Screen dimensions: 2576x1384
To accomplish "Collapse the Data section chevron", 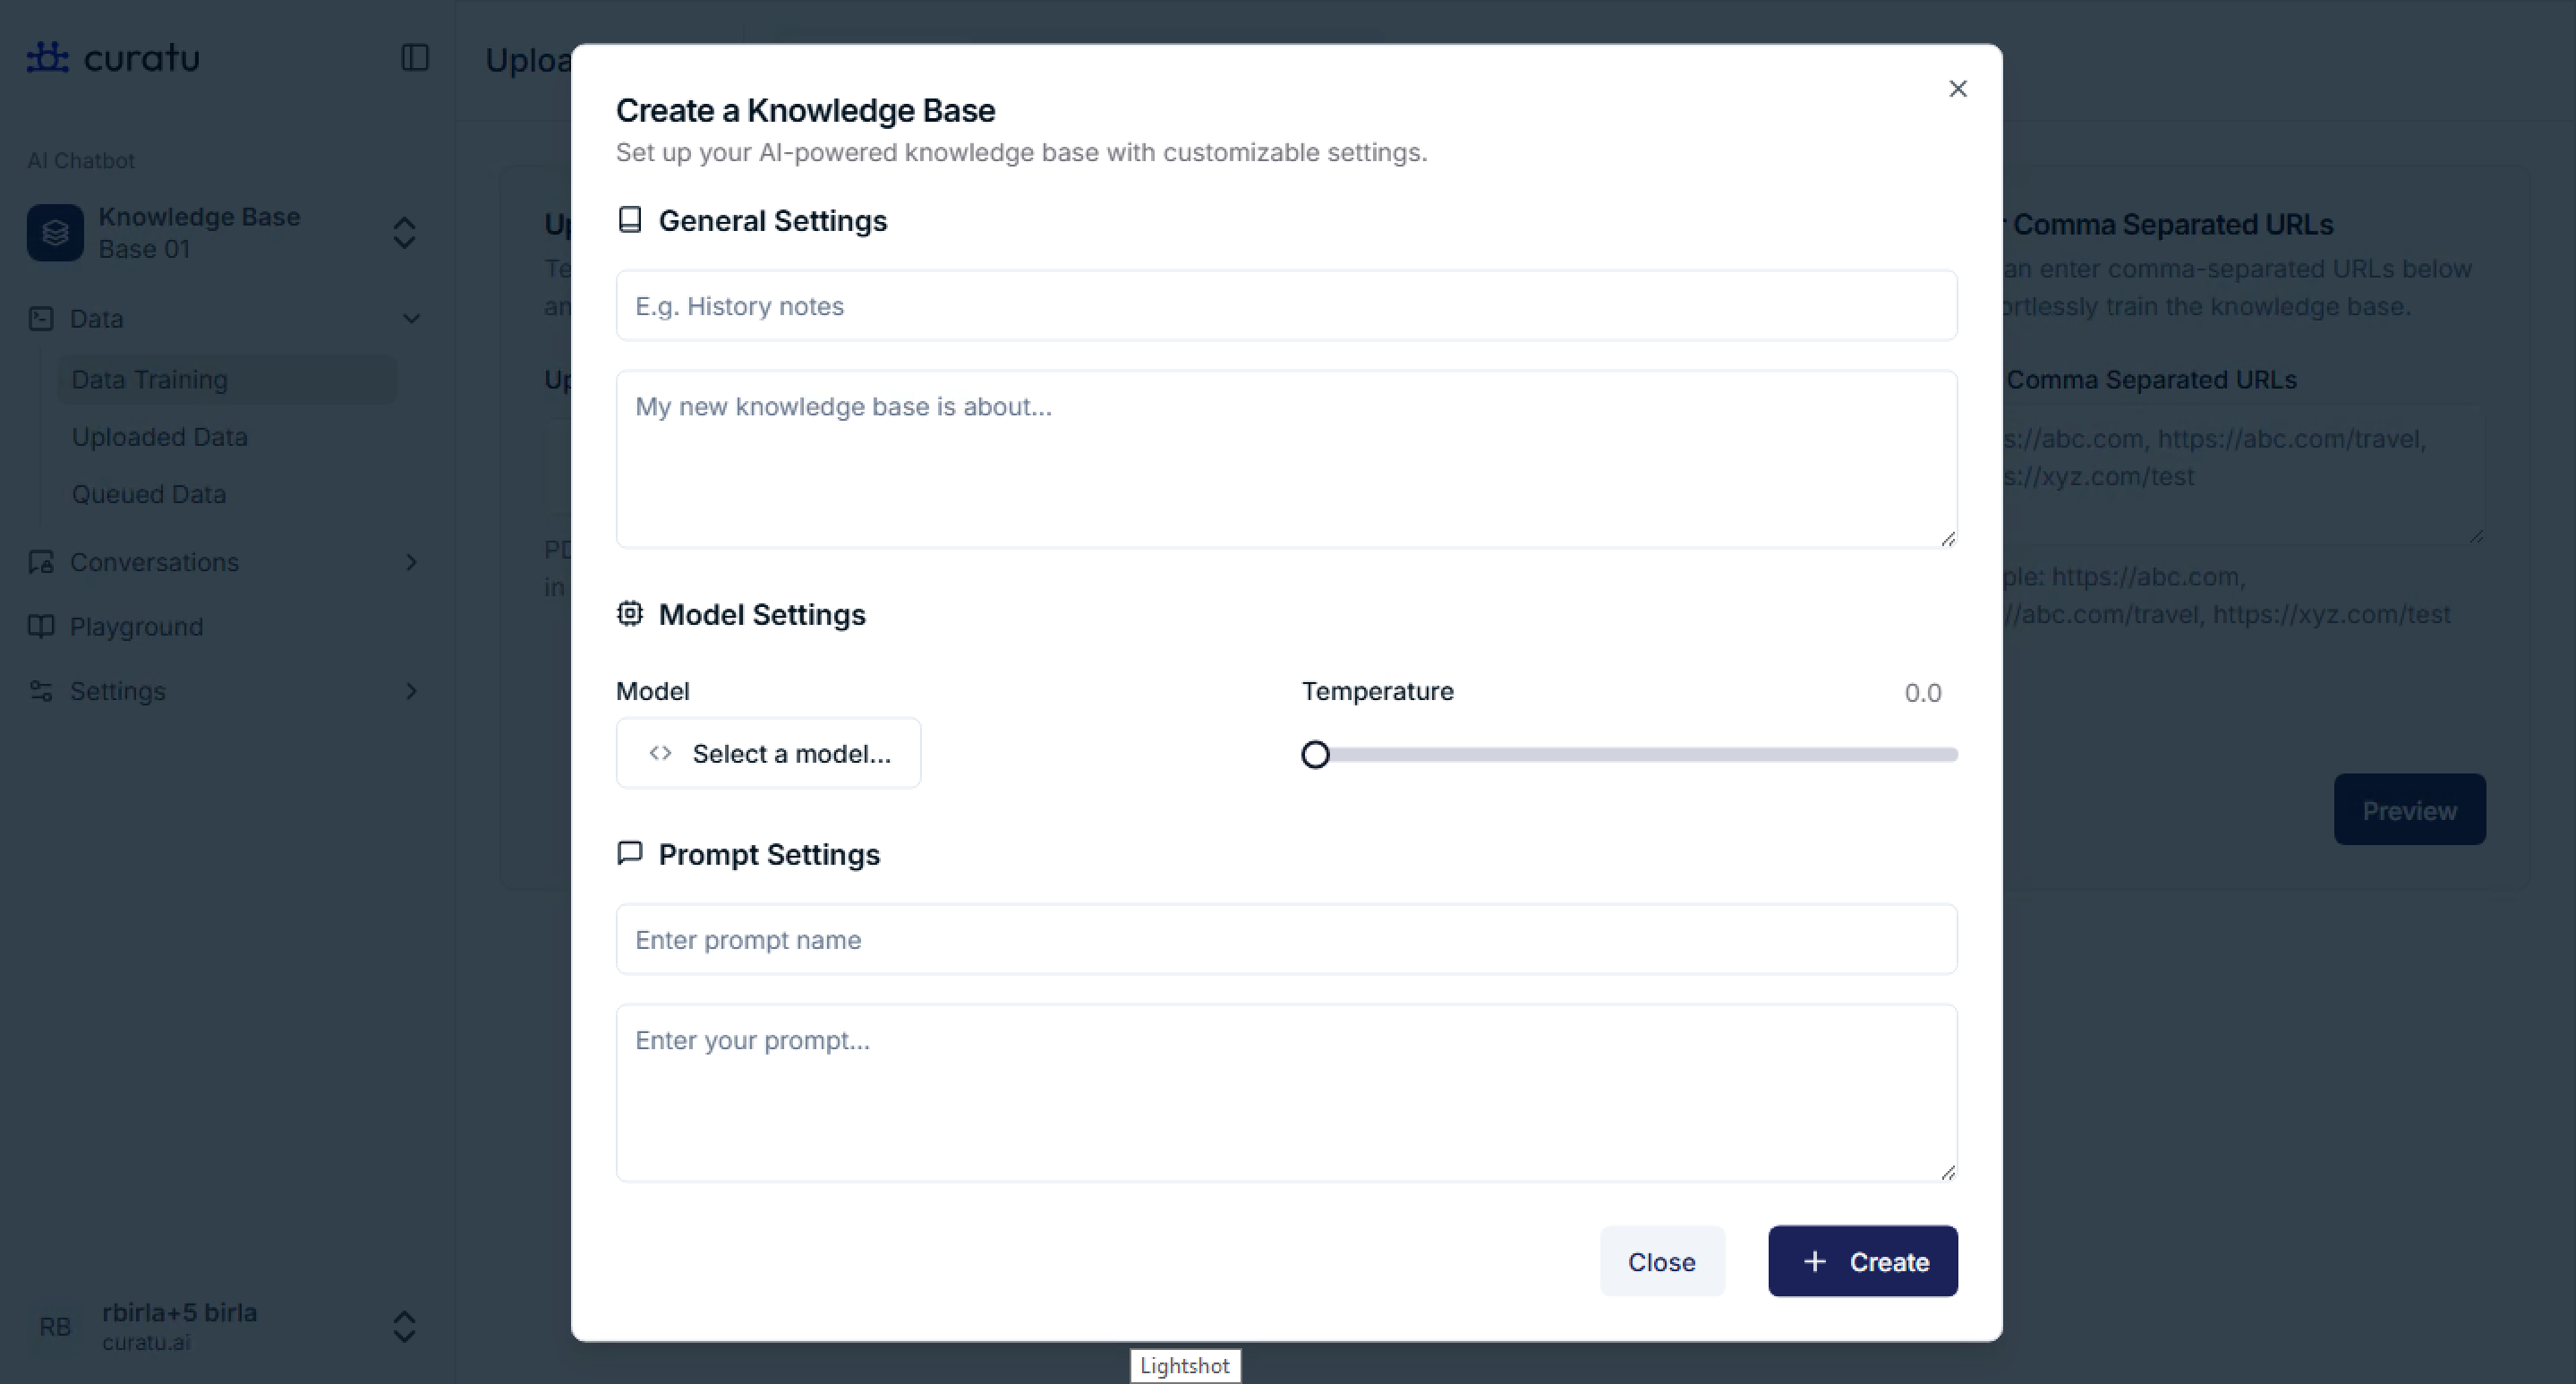I will 411,319.
